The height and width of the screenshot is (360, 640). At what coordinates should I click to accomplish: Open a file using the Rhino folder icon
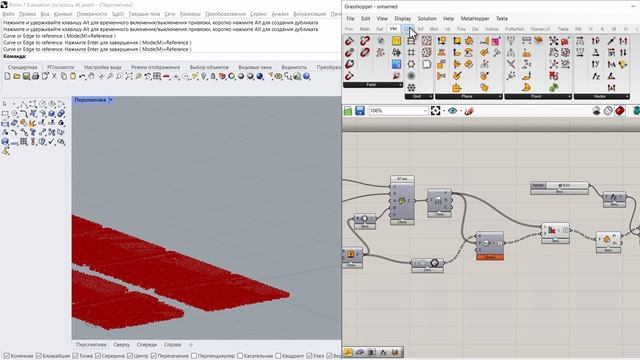tap(17, 76)
